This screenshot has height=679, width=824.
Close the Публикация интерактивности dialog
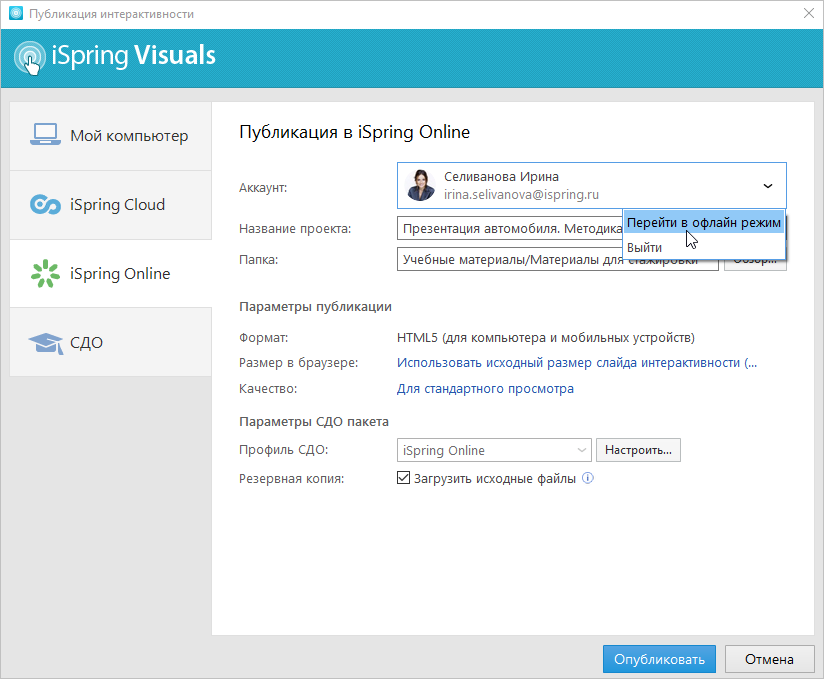pyautogui.click(x=809, y=14)
